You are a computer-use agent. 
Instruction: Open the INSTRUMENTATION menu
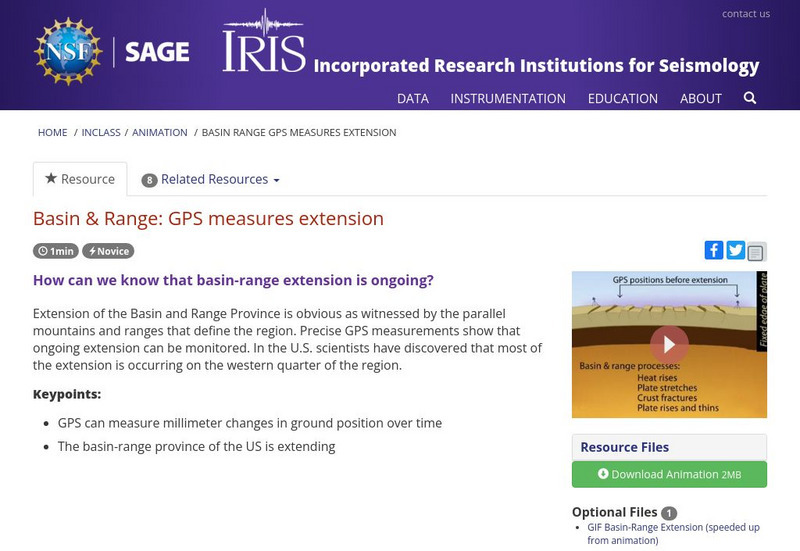[508, 98]
